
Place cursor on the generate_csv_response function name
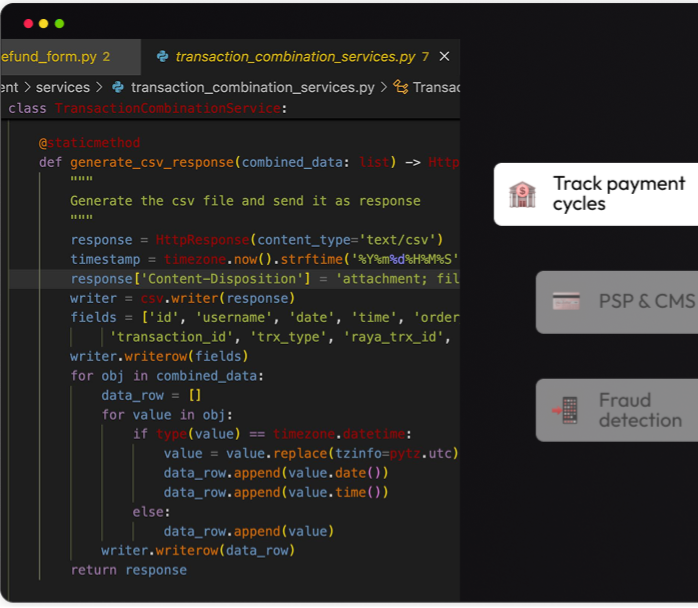point(151,162)
